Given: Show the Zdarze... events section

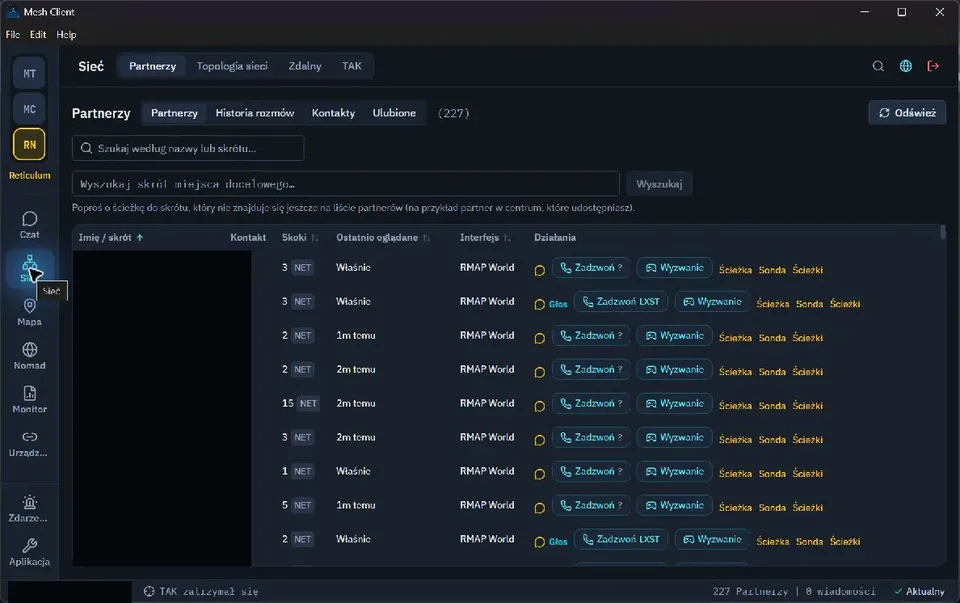Looking at the screenshot, I should [29, 509].
